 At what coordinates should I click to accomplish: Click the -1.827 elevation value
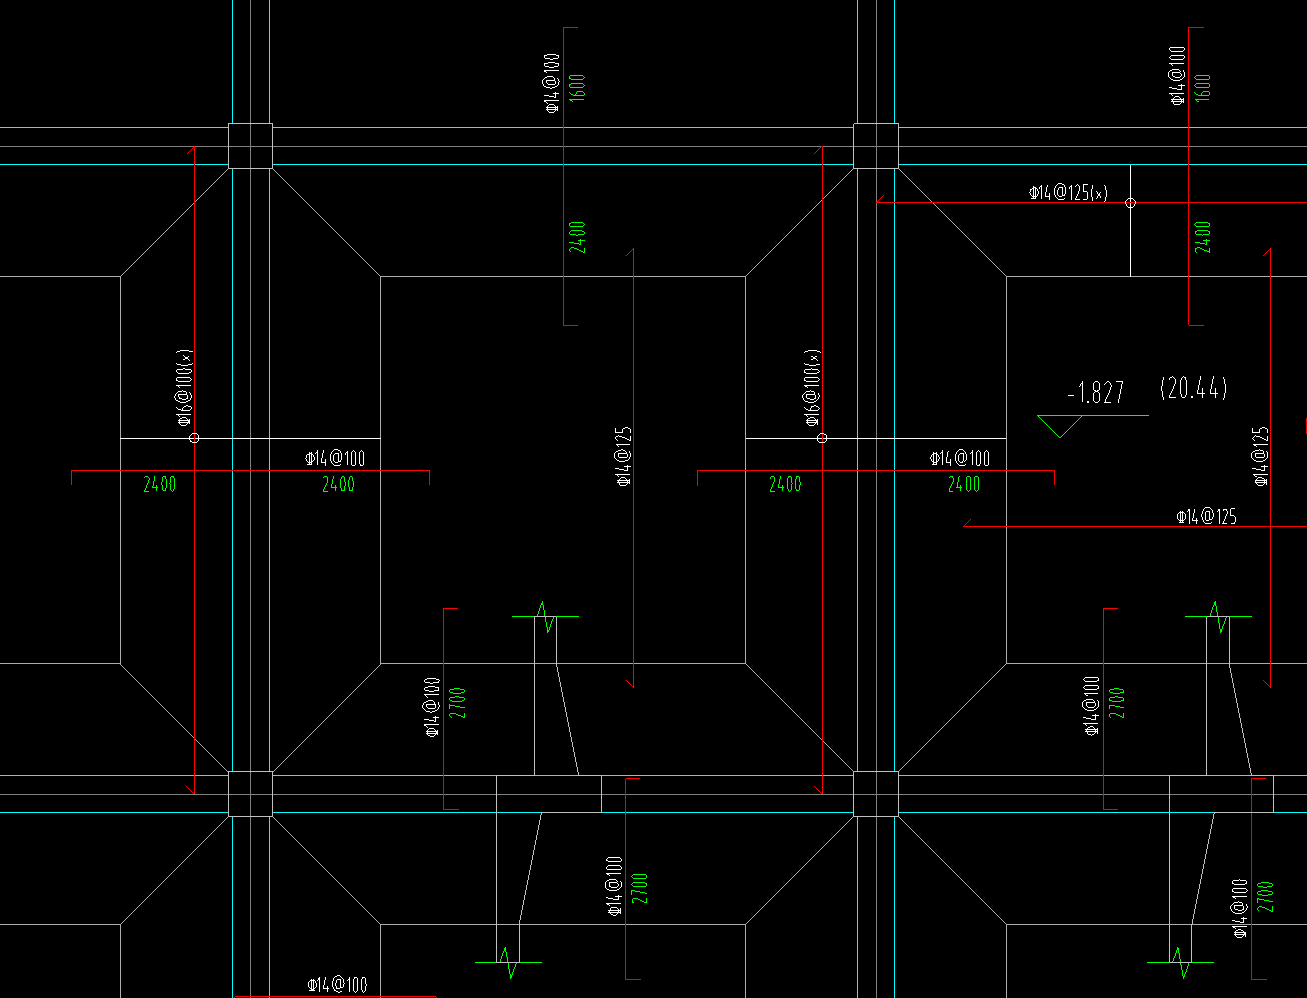pyautogui.click(x=1096, y=393)
